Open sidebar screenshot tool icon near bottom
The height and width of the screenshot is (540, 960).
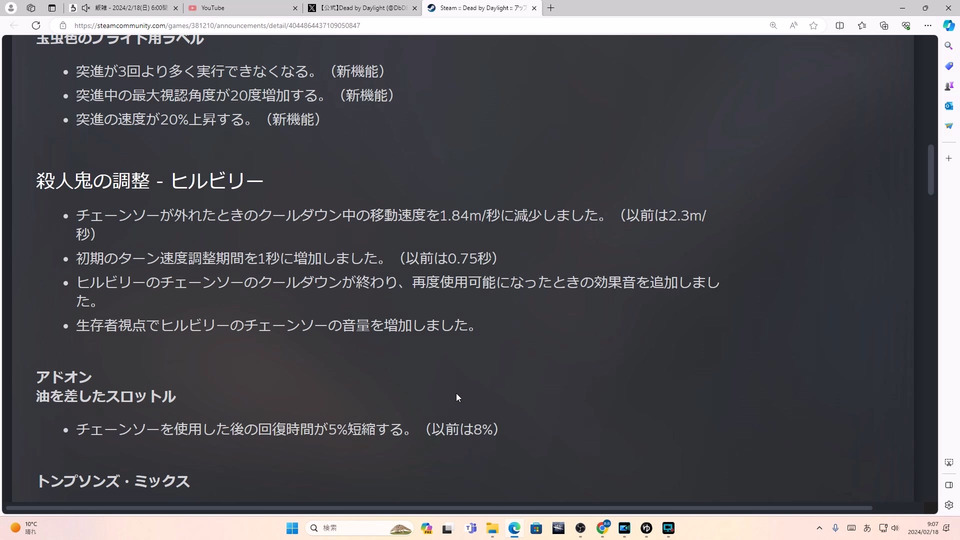949,463
